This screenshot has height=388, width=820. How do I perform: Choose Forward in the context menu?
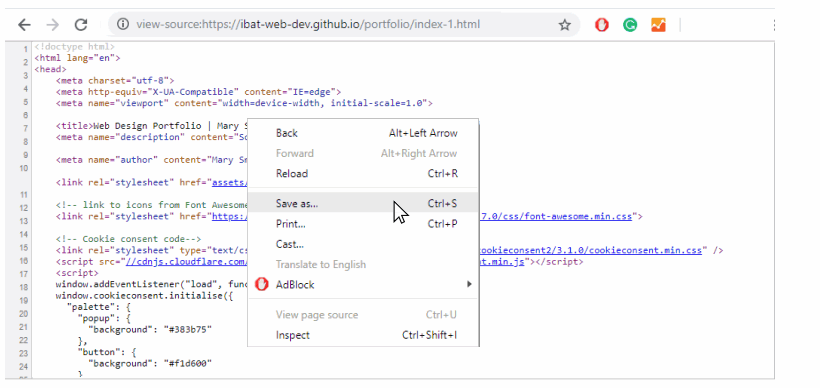pos(363,153)
